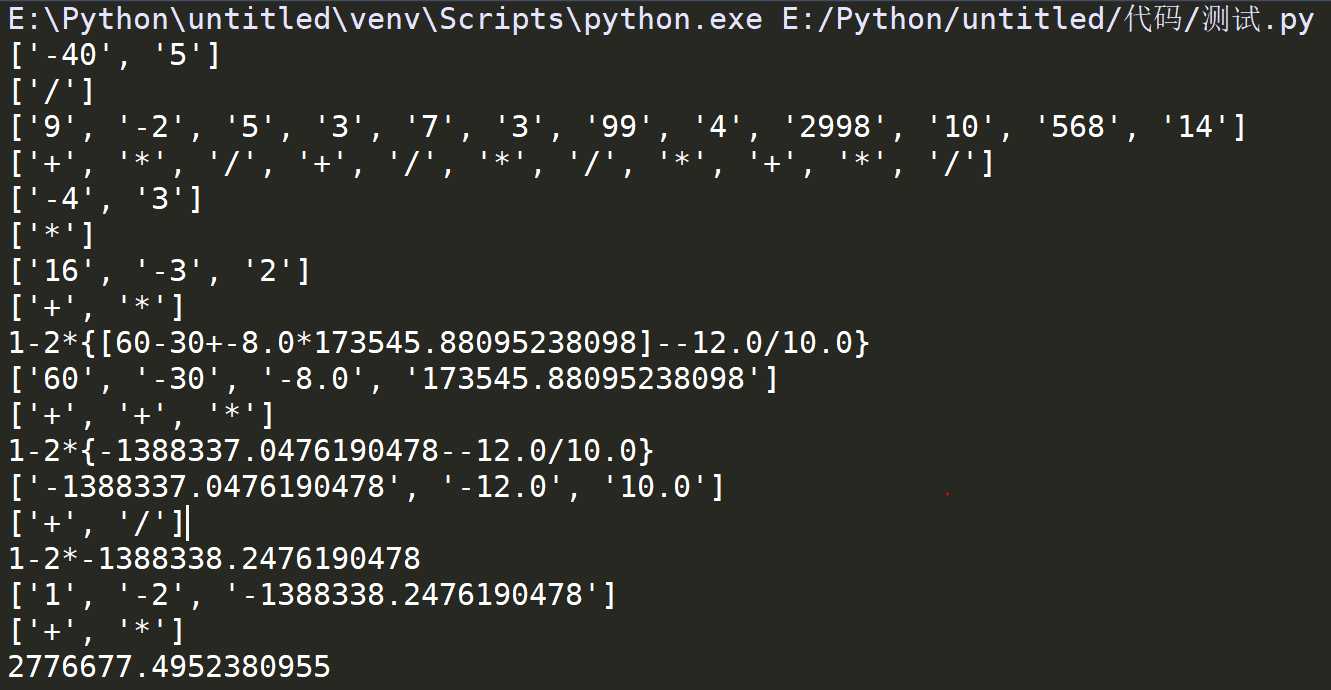Click the ['+', '/'] line with the text cursor
The height and width of the screenshot is (690, 1331).
coord(97,523)
